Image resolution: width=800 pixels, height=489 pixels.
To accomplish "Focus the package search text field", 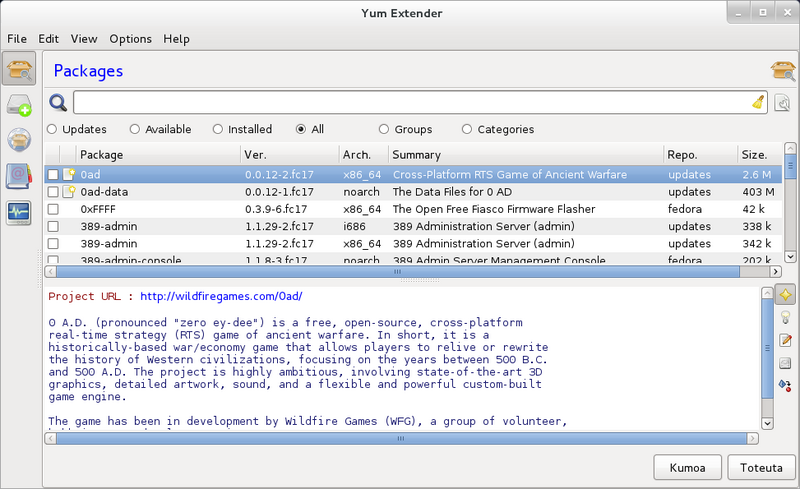I will point(410,102).
